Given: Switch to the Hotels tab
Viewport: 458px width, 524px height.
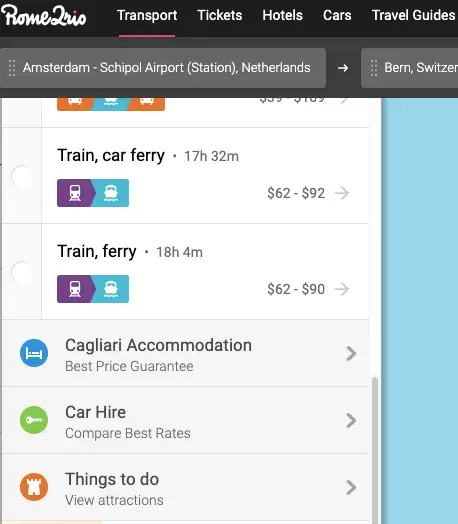Looking at the screenshot, I should [282, 15].
